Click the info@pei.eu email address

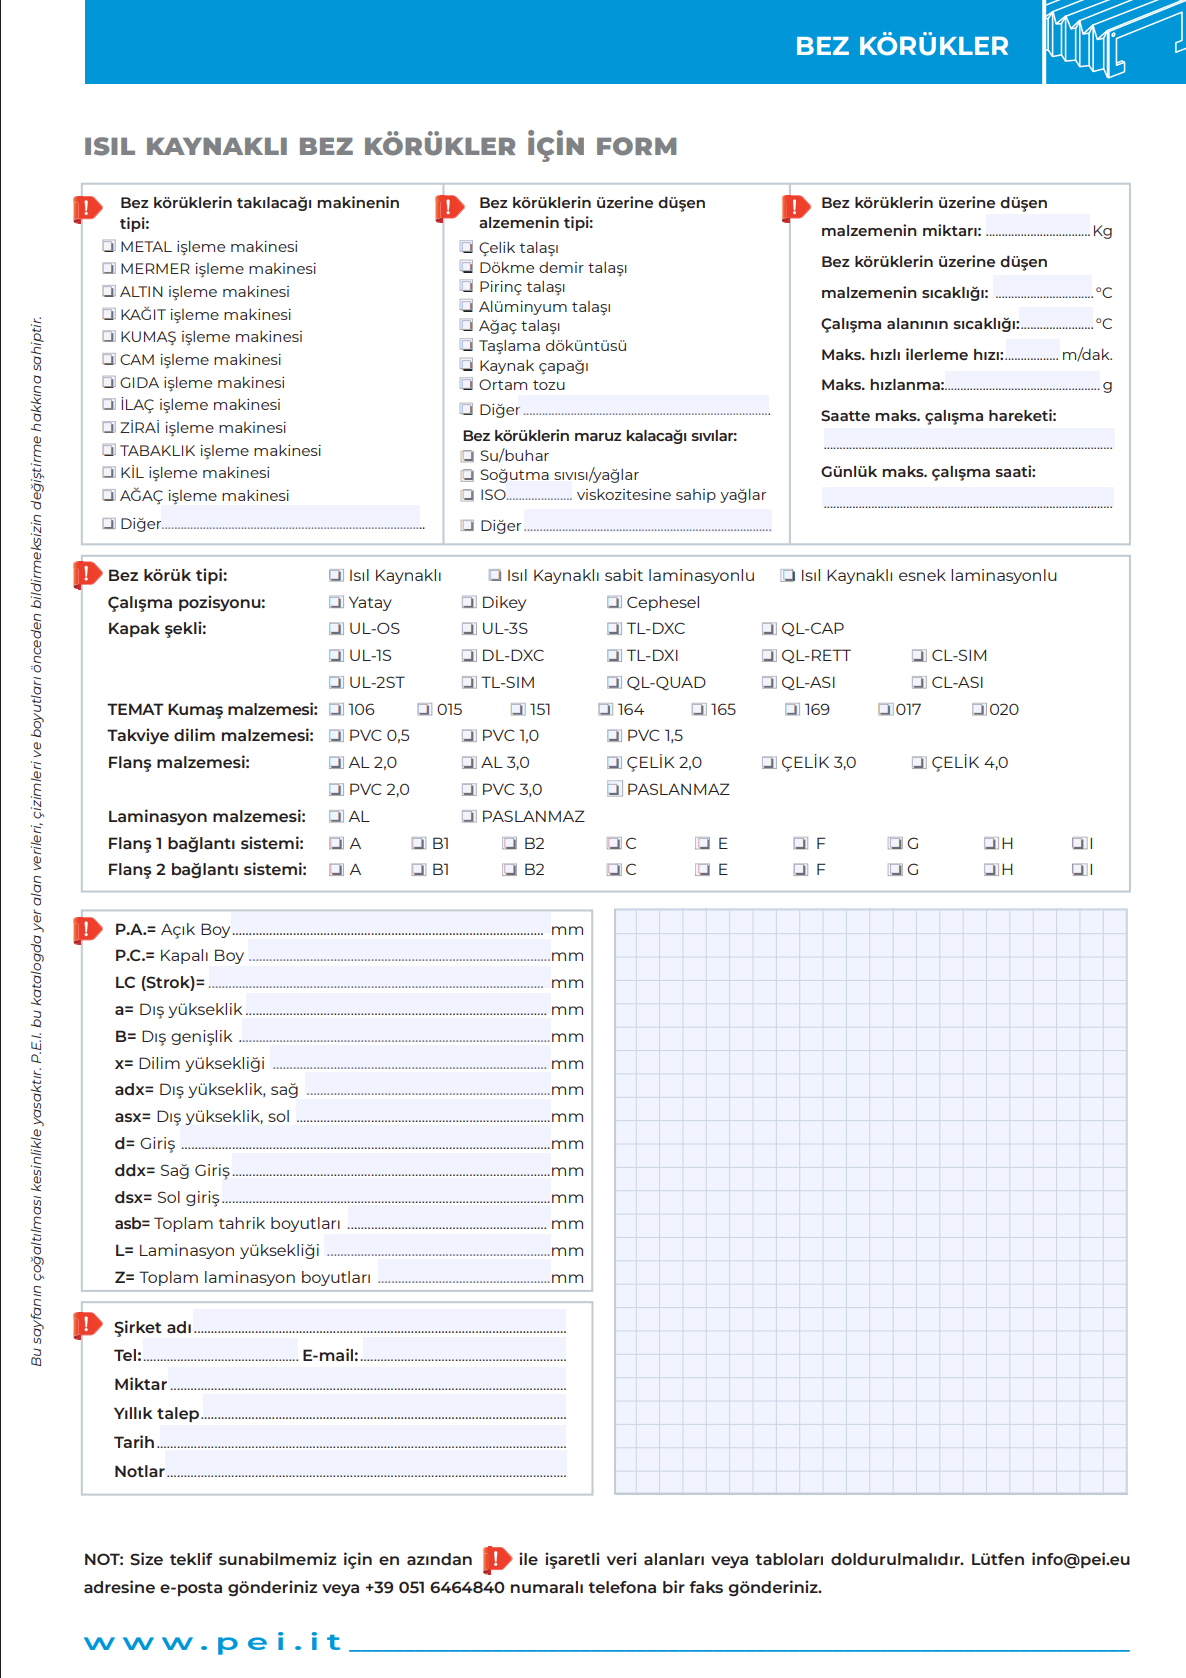(x=1080, y=1559)
